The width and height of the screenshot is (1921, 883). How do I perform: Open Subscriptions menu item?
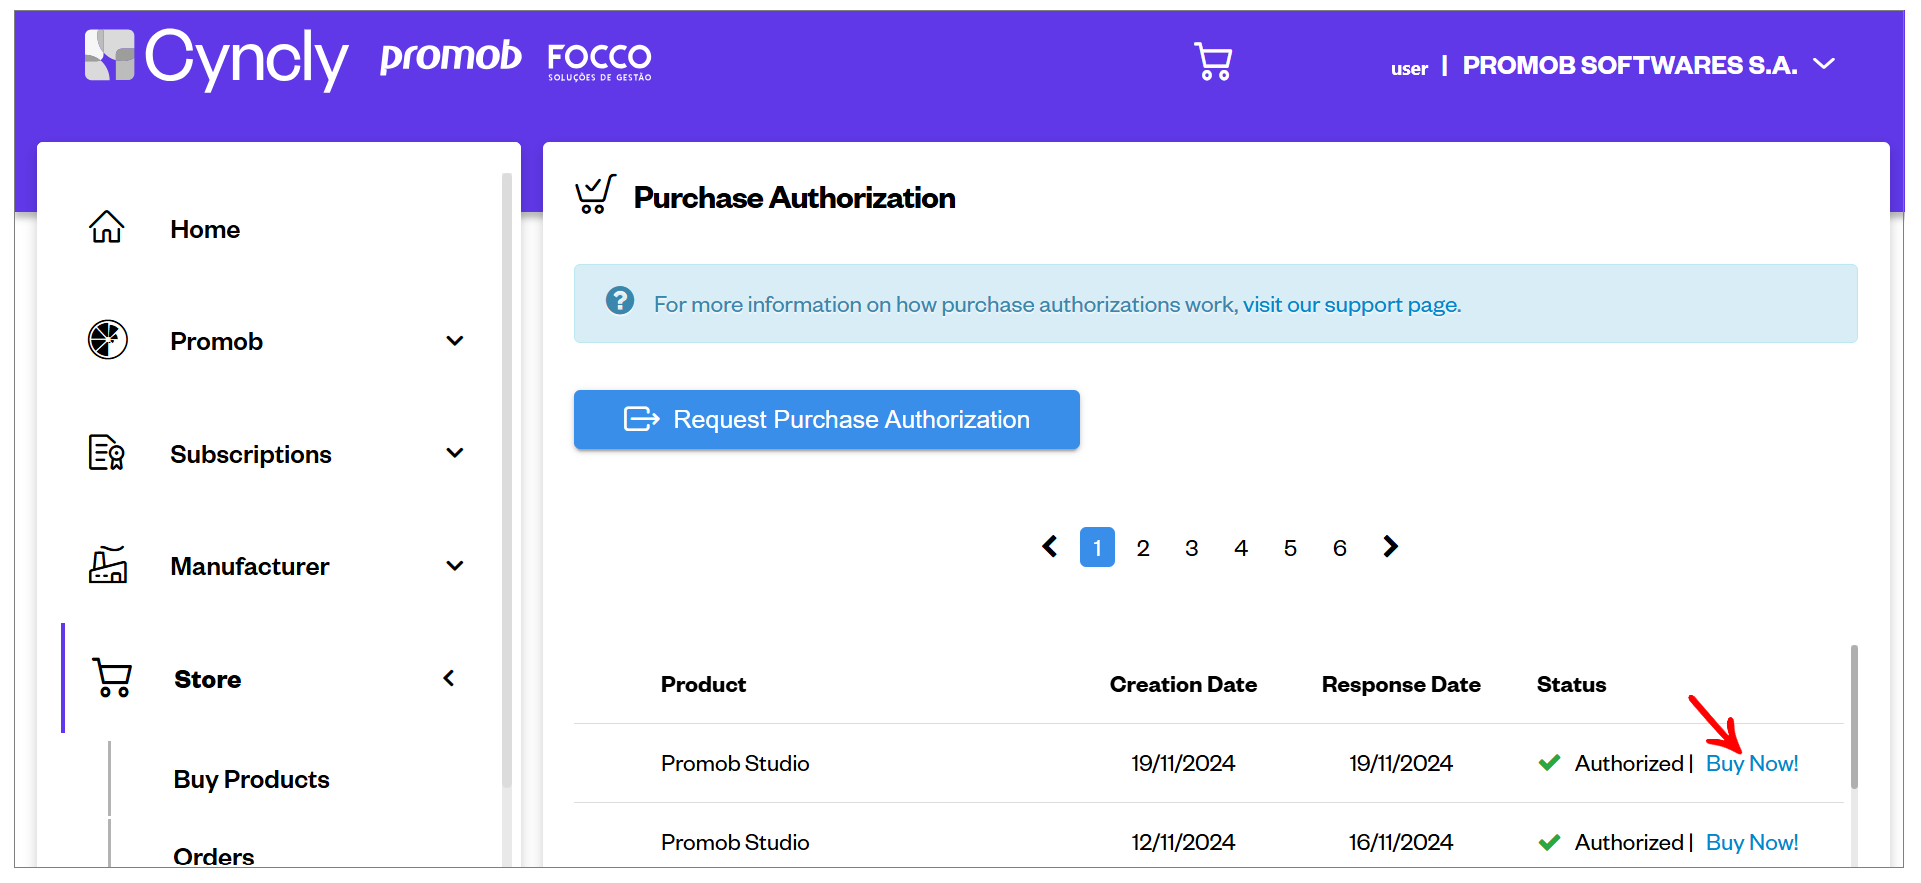[251, 454]
